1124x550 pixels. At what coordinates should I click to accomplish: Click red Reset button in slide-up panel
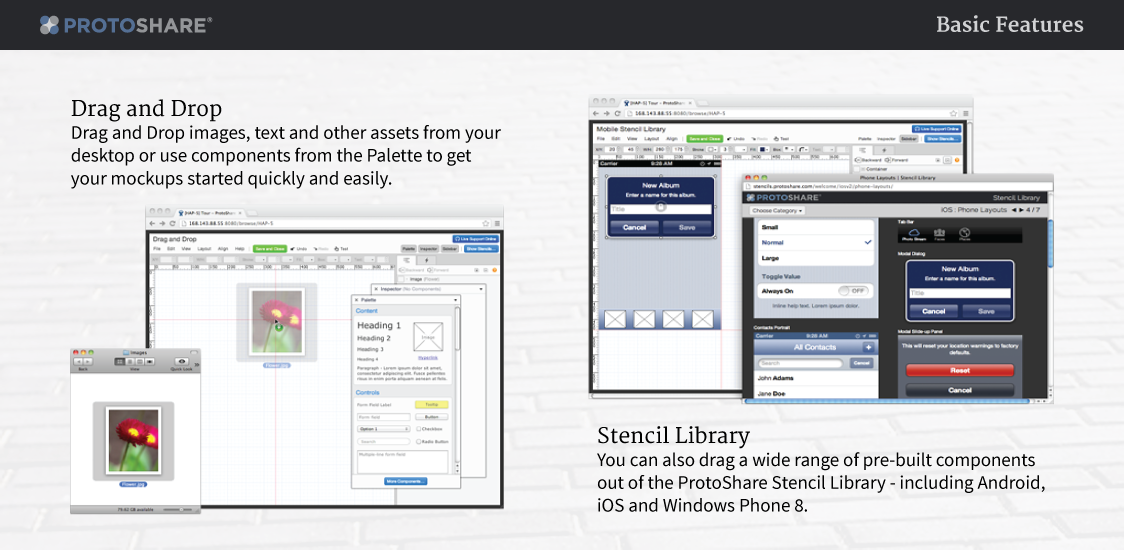[960, 370]
